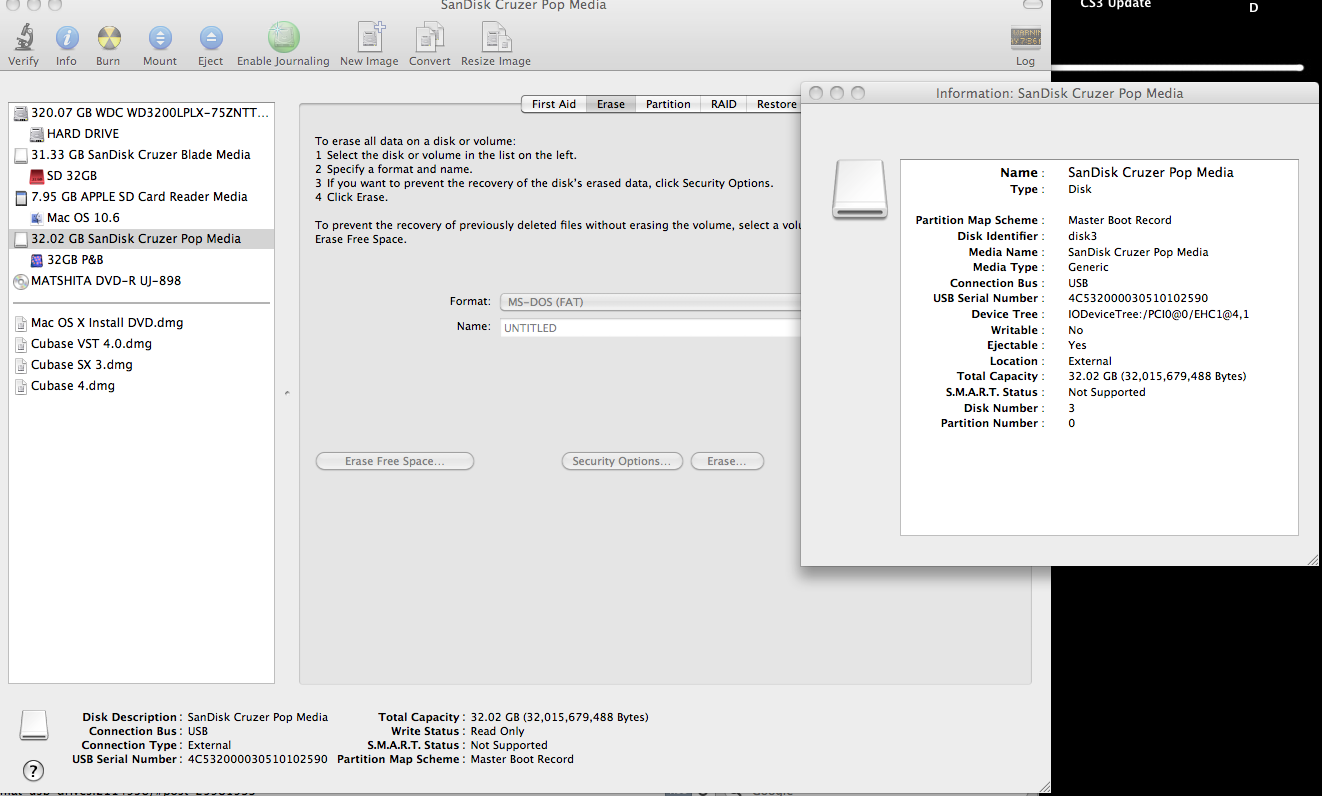Click the disk icon in Information window
This screenshot has height=796, width=1322.
[859, 190]
